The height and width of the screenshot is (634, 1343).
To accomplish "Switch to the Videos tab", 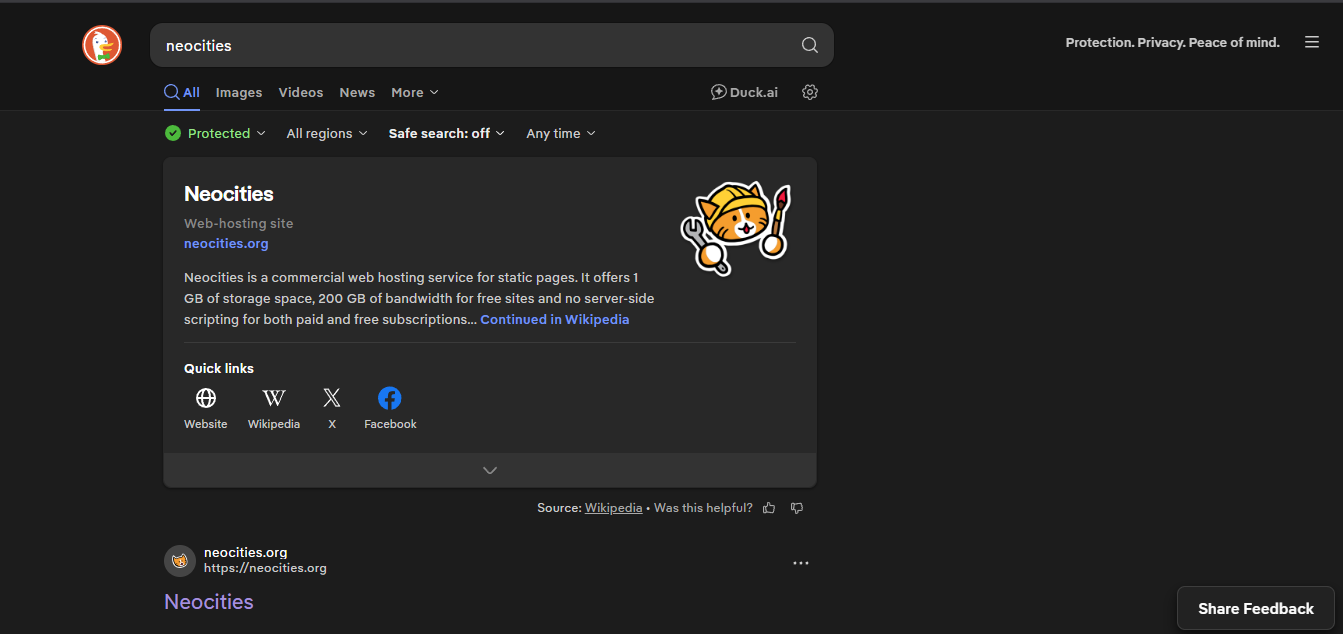I will (301, 92).
